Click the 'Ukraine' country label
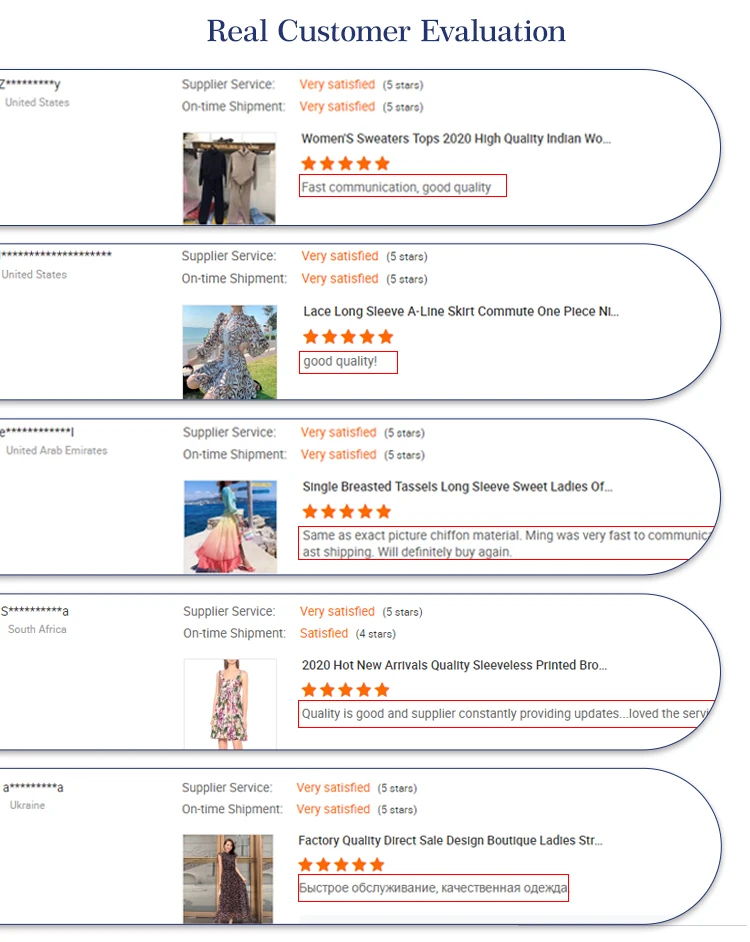 (x=27, y=805)
